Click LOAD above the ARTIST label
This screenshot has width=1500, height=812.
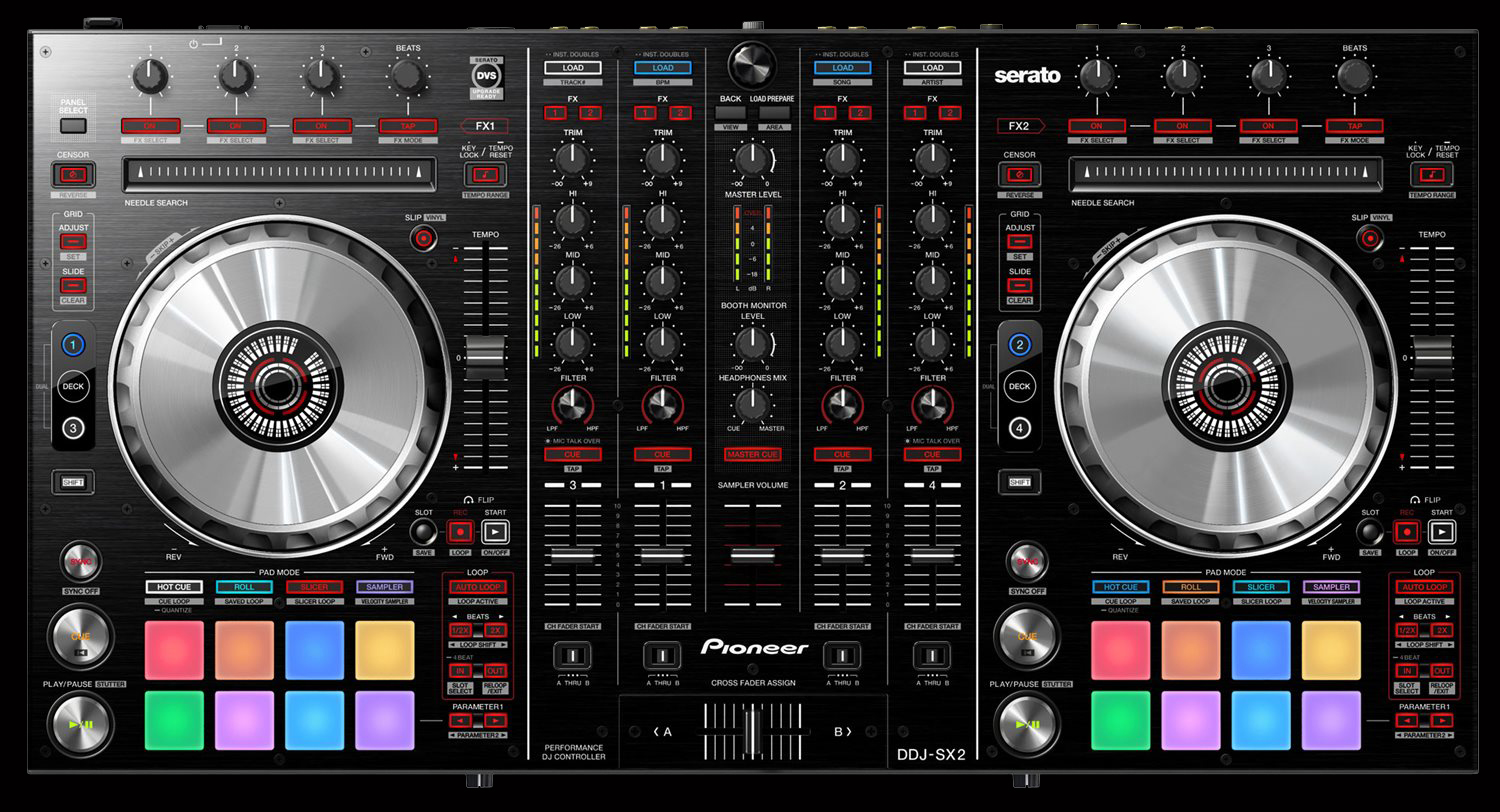click(x=932, y=68)
